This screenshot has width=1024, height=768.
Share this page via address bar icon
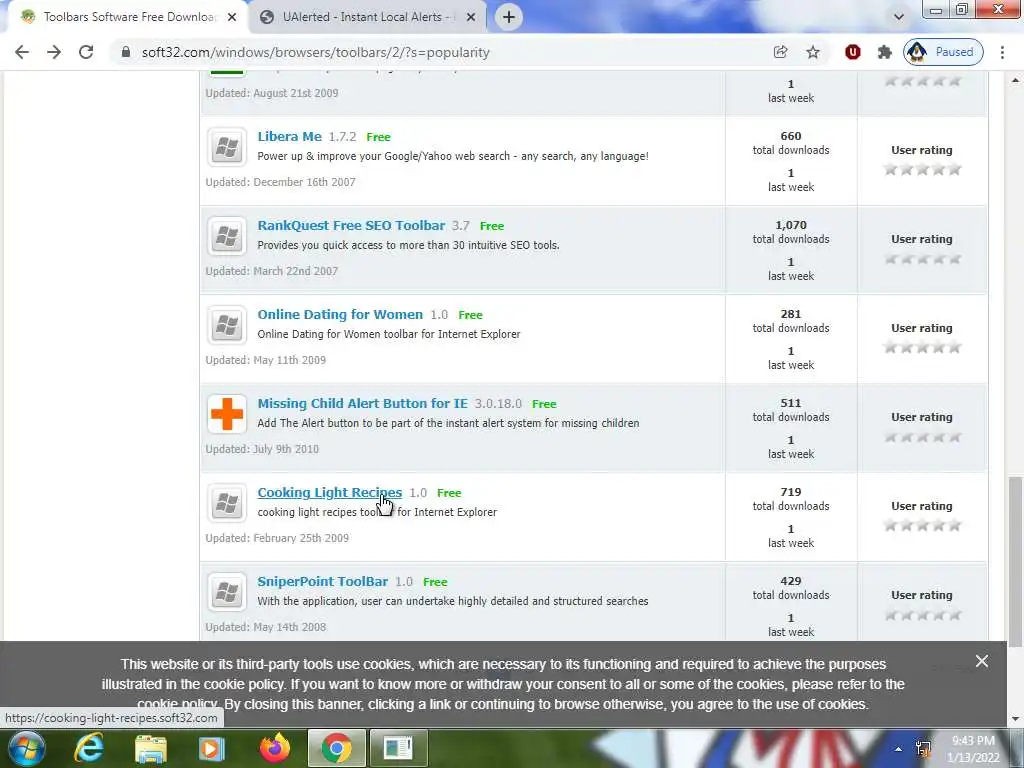780,52
